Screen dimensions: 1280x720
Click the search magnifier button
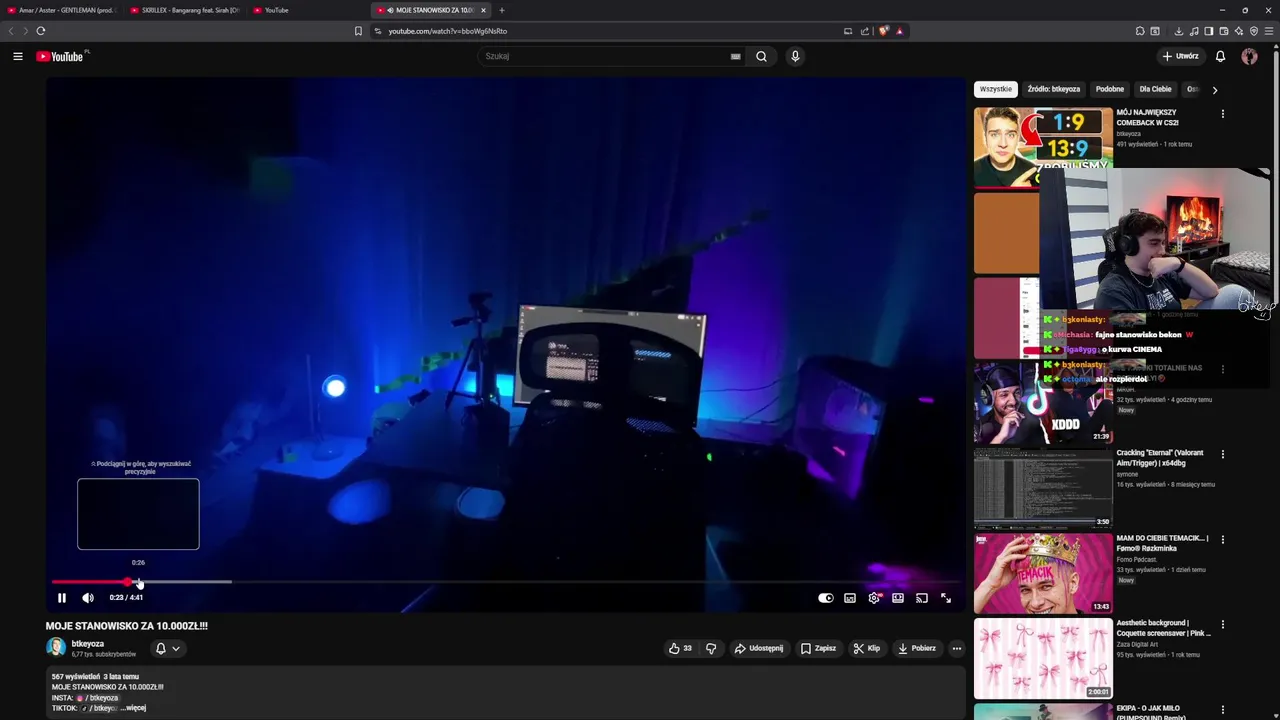click(x=761, y=56)
